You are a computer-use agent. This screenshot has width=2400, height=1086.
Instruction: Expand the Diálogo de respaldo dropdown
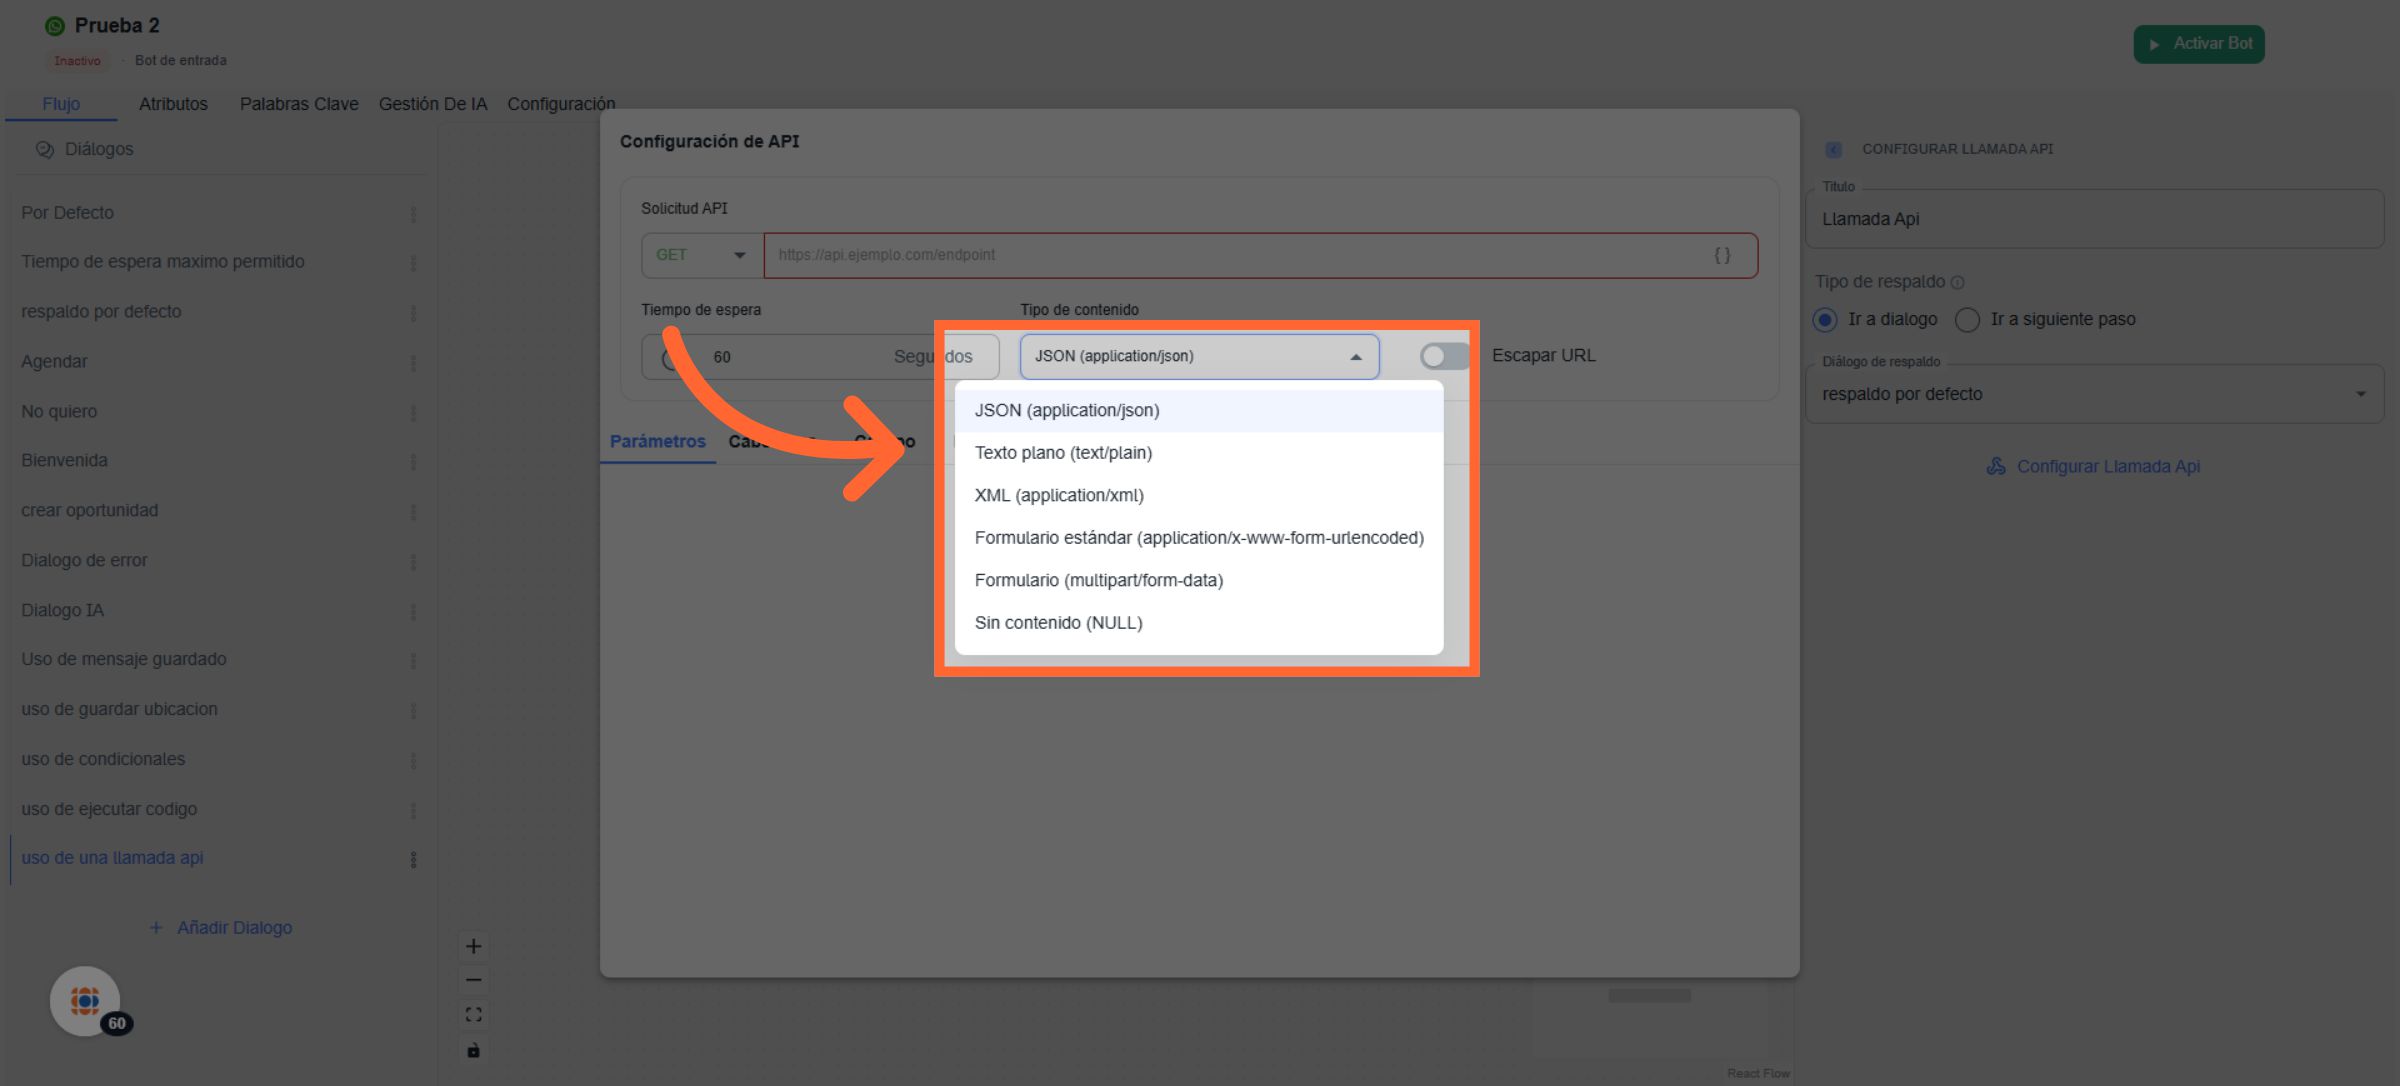click(x=2093, y=394)
